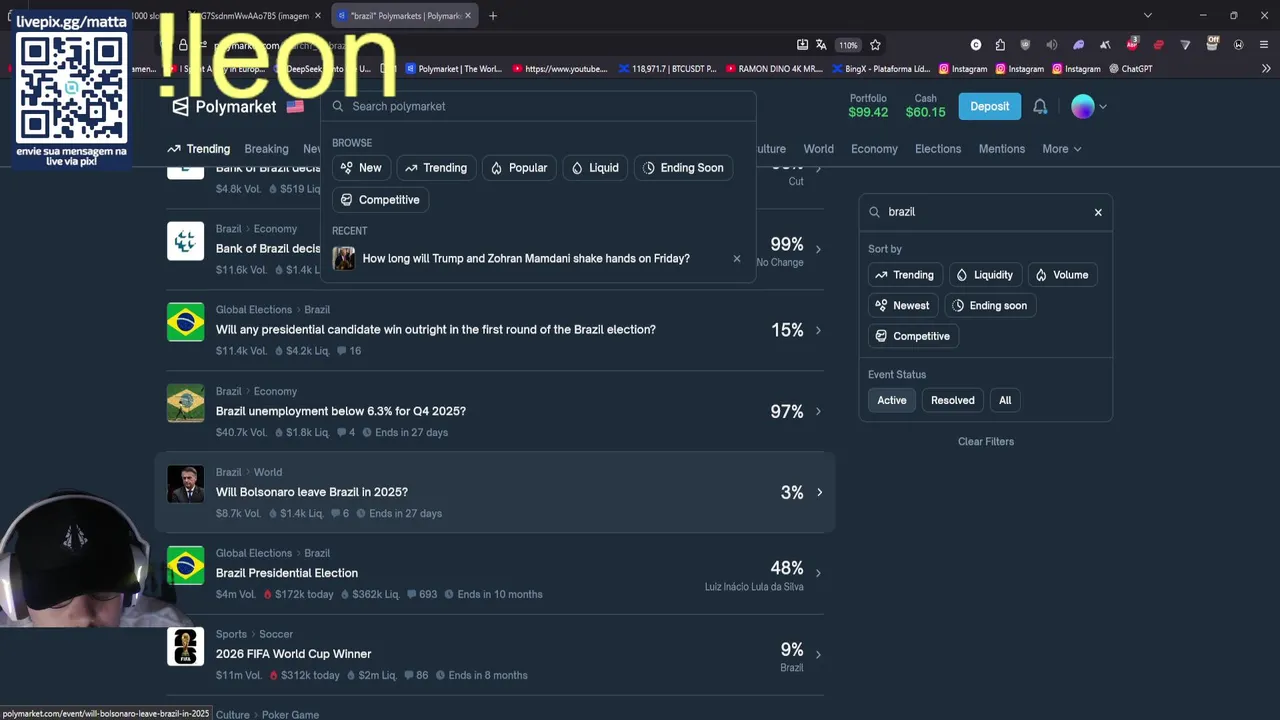Image resolution: width=1280 pixels, height=720 pixels.
Task: Expand Brazil unemployment market chevron
Action: [819, 411]
